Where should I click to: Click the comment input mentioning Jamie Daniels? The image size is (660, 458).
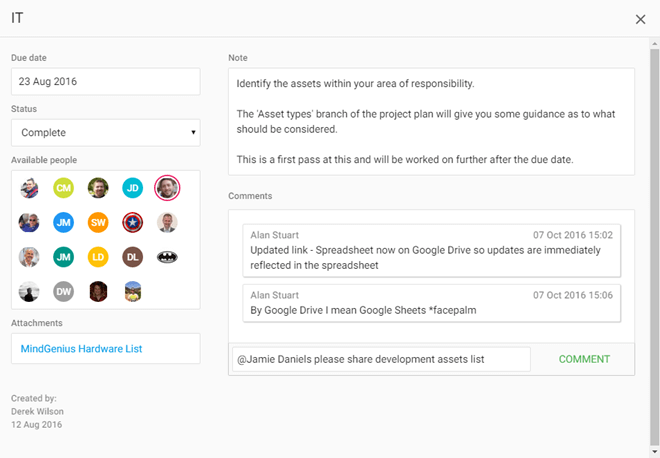coord(381,359)
